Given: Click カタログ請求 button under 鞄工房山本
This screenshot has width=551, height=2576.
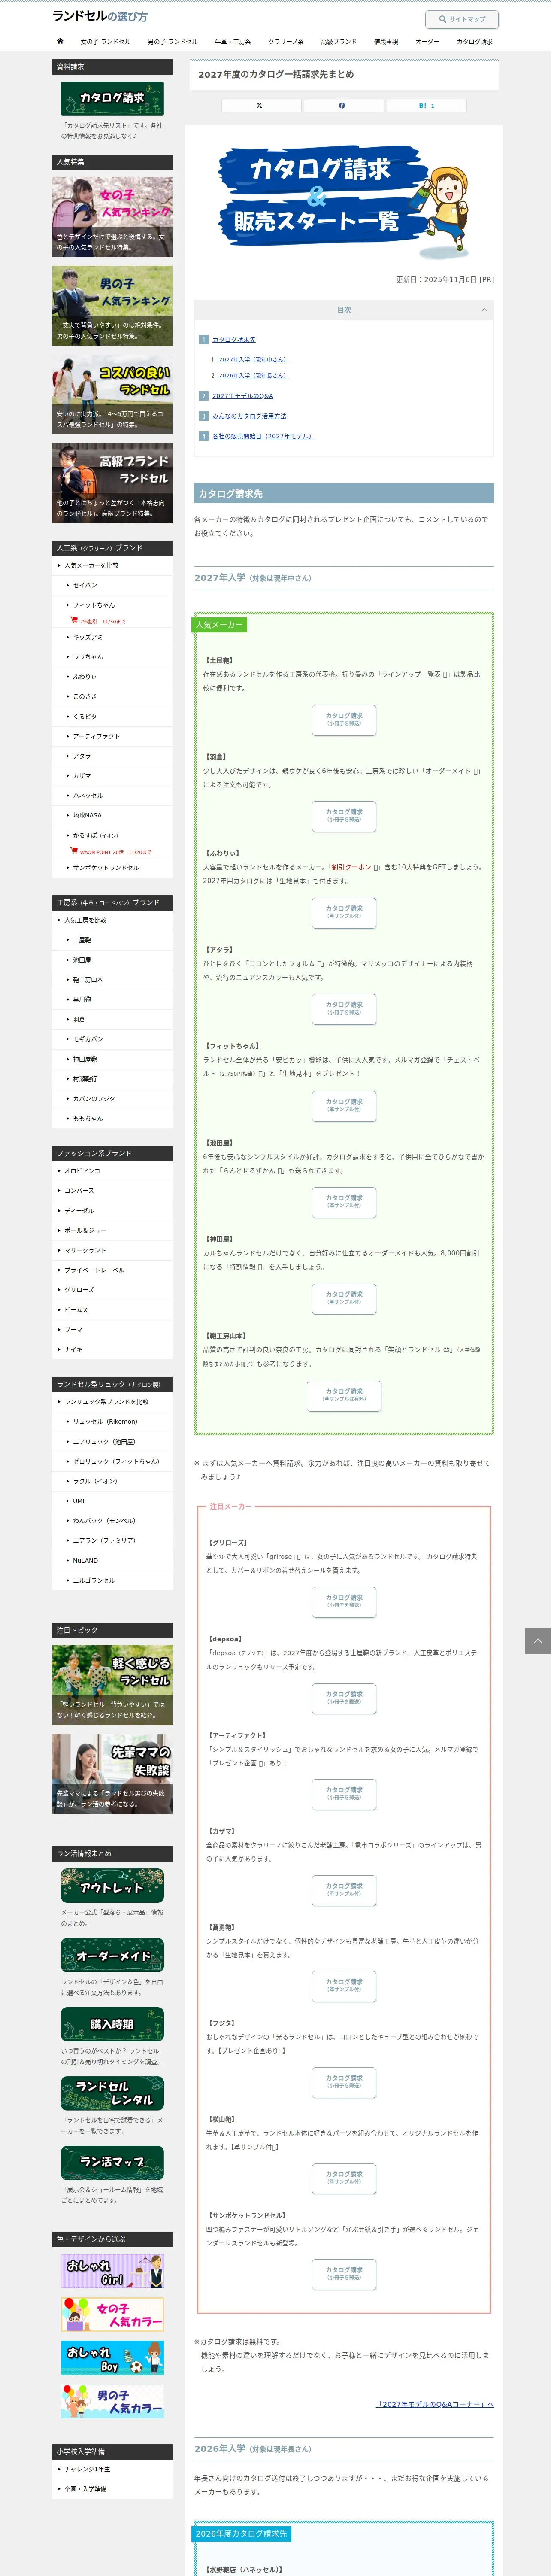Looking at the screenshot, I should pyautogui.click(x=344, y=1396).
